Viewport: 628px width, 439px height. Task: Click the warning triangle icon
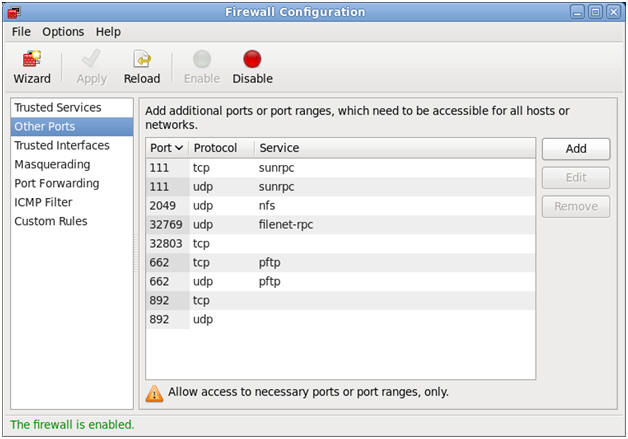click(x=154, y=393)
